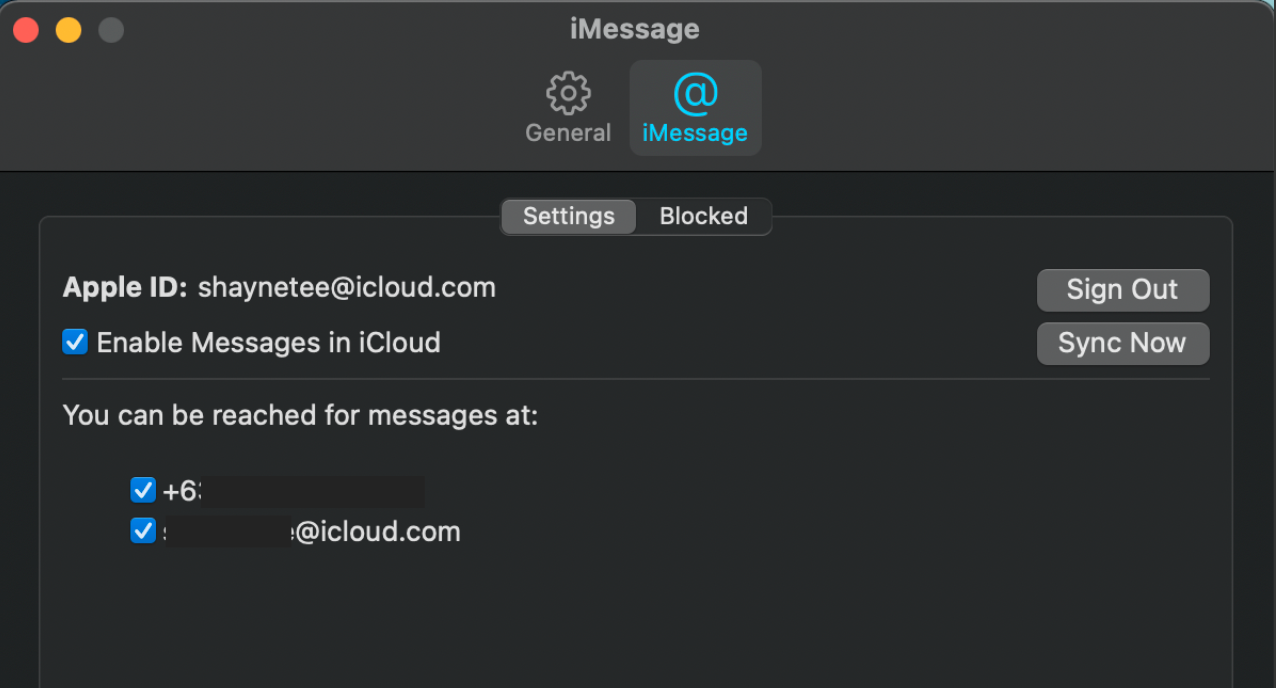Close the iMessage preferences window
Image resolution: width=1278 pixels, height=688 pixels.
pos(26,30)
